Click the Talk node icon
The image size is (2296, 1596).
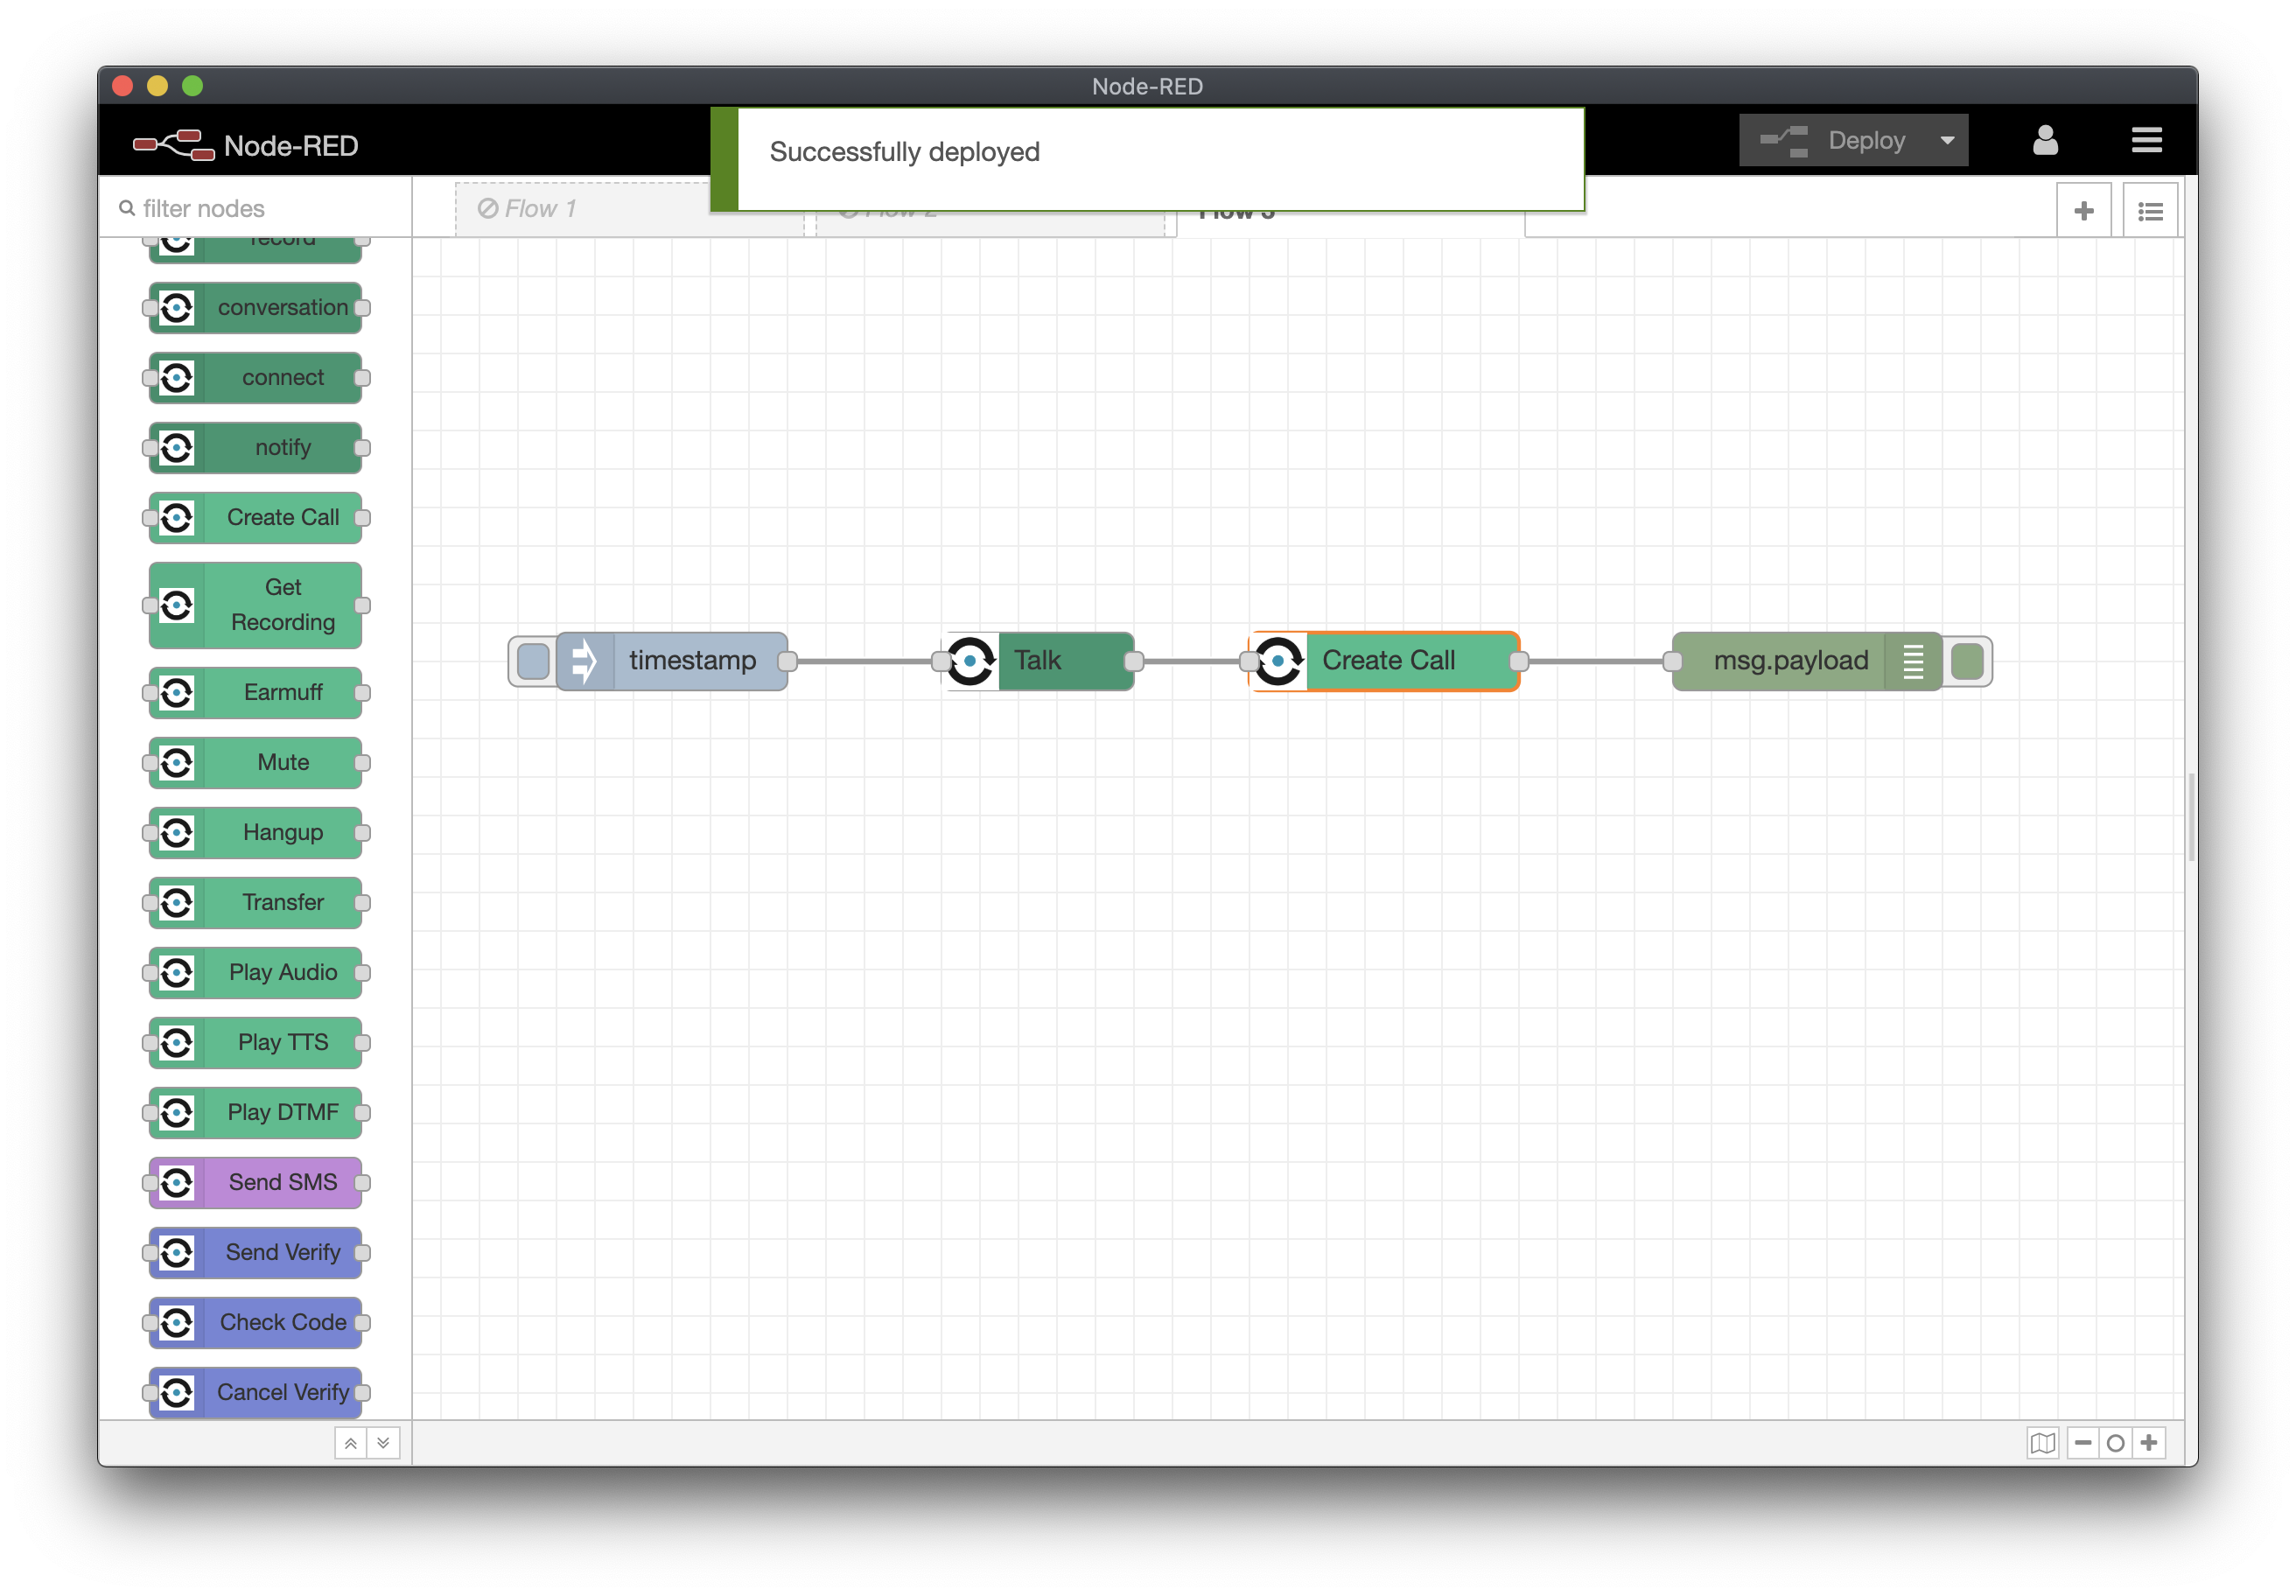972,661
